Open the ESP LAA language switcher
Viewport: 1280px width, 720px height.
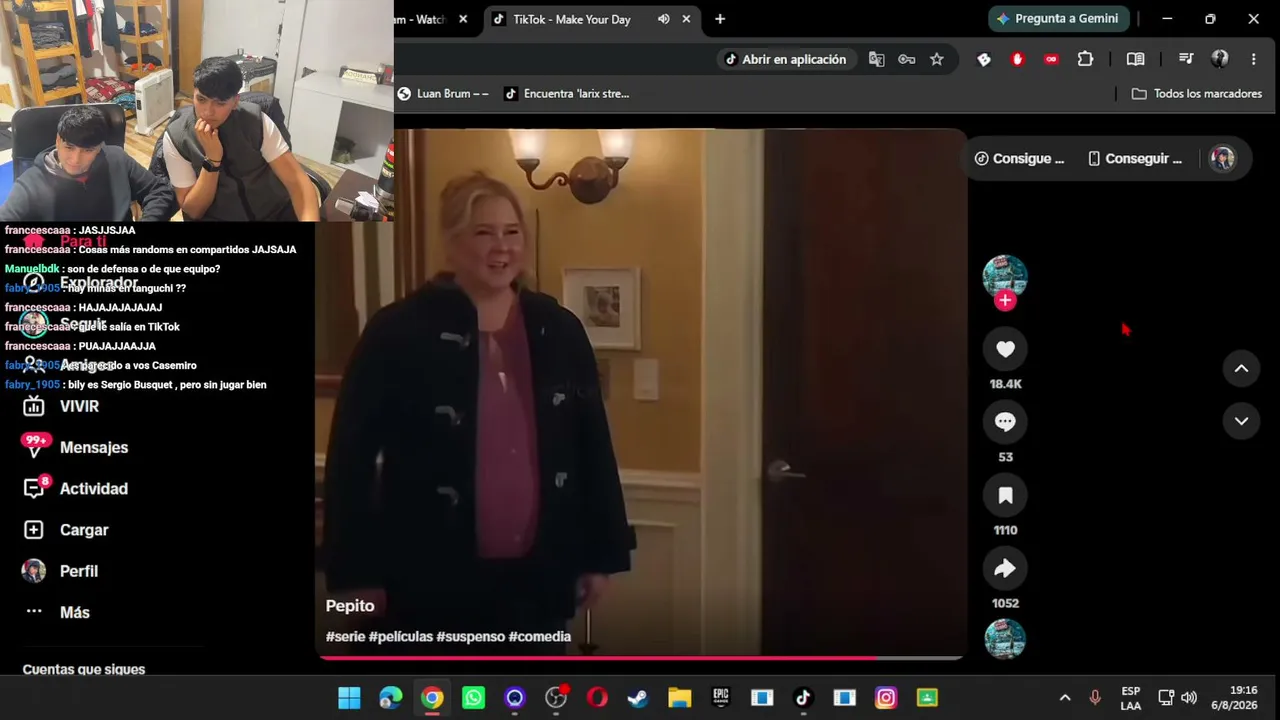coord(1131,698)
